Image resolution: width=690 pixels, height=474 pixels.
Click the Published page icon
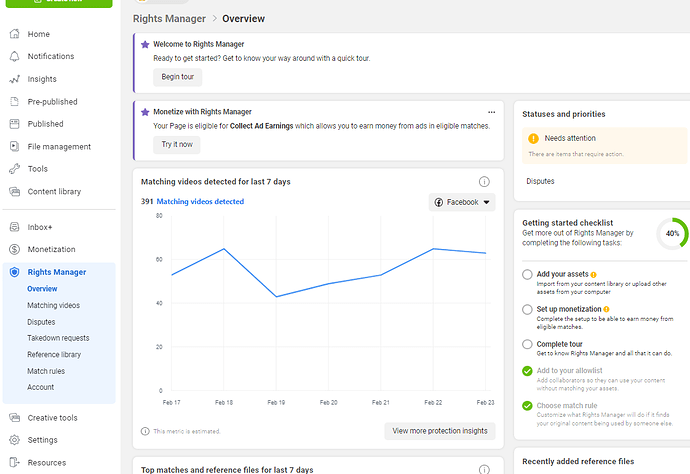pos(15,124)
